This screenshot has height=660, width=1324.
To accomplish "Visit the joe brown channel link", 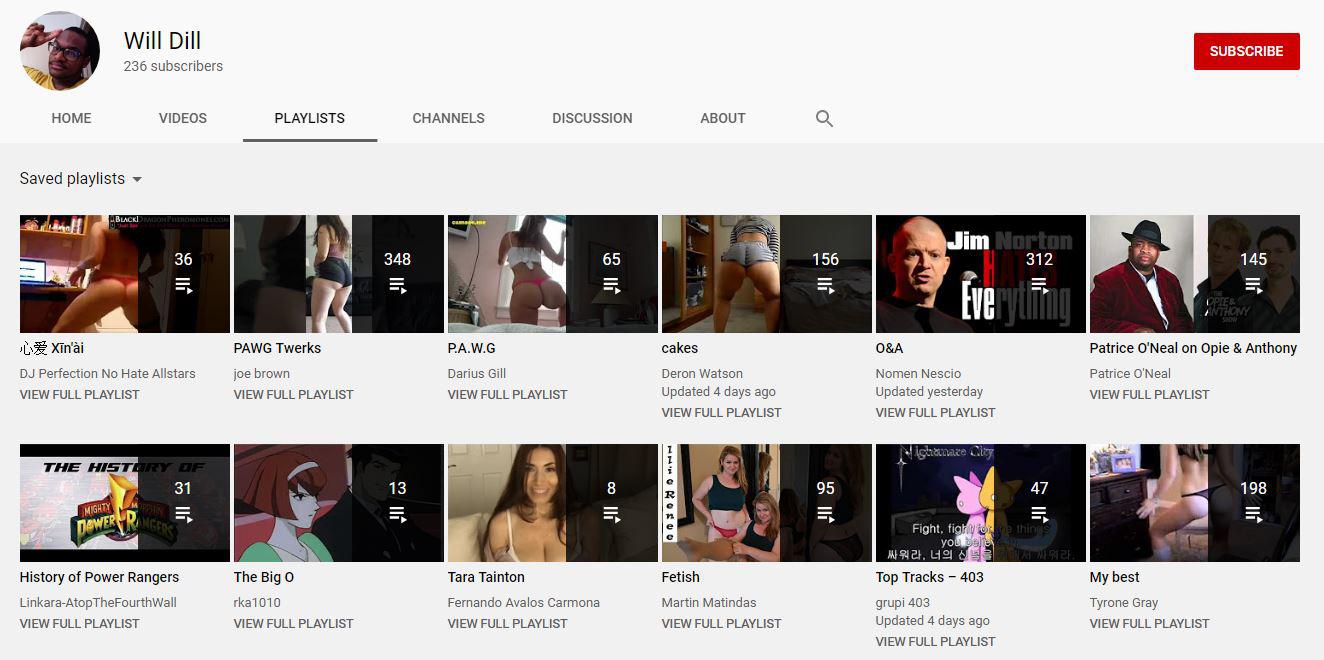I will tap(262, 374).
